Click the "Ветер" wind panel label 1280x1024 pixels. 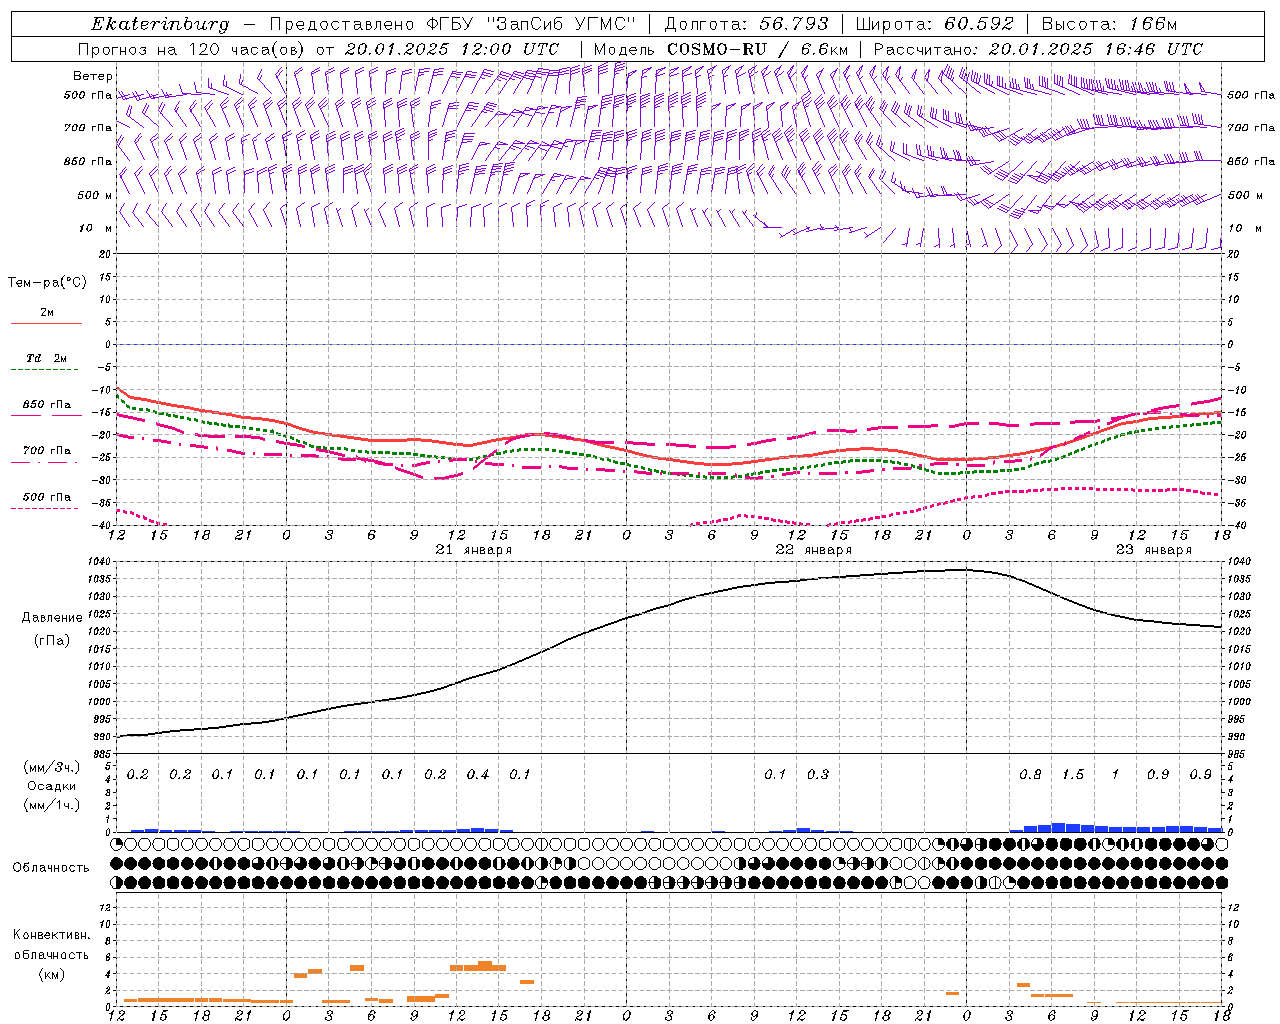pos(93,76)
